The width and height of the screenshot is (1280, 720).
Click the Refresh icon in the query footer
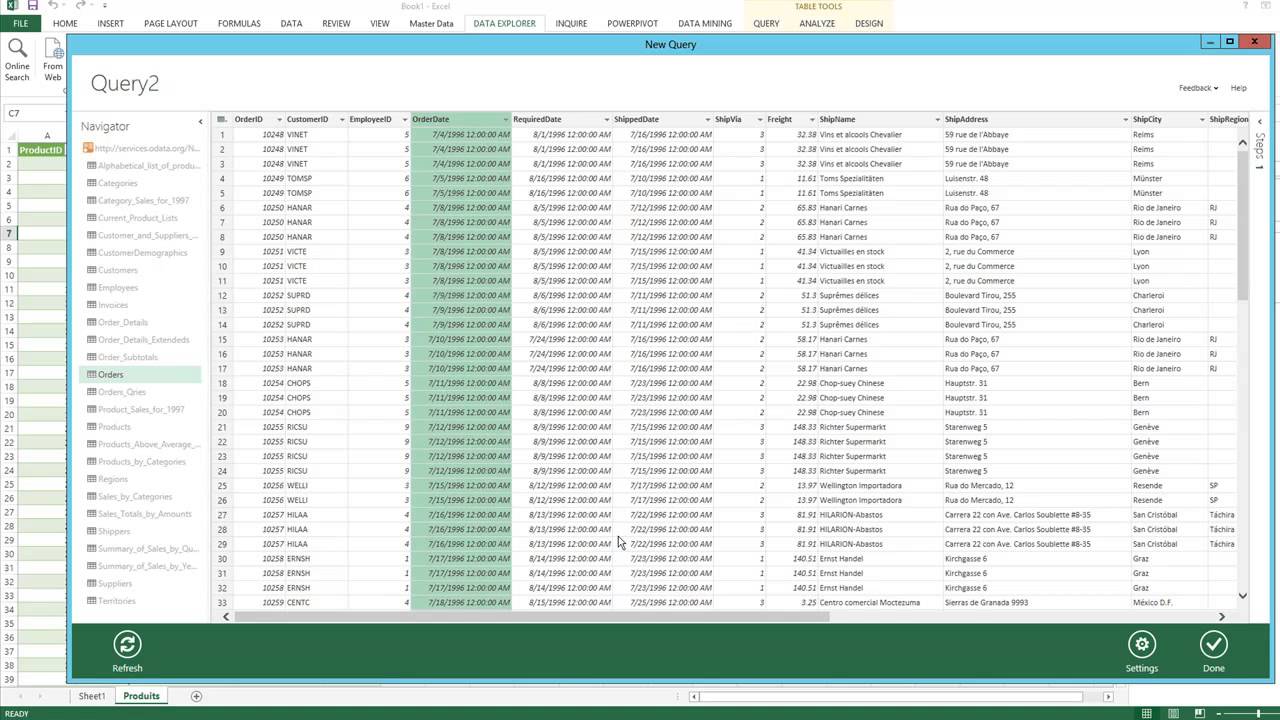point(127,645)
